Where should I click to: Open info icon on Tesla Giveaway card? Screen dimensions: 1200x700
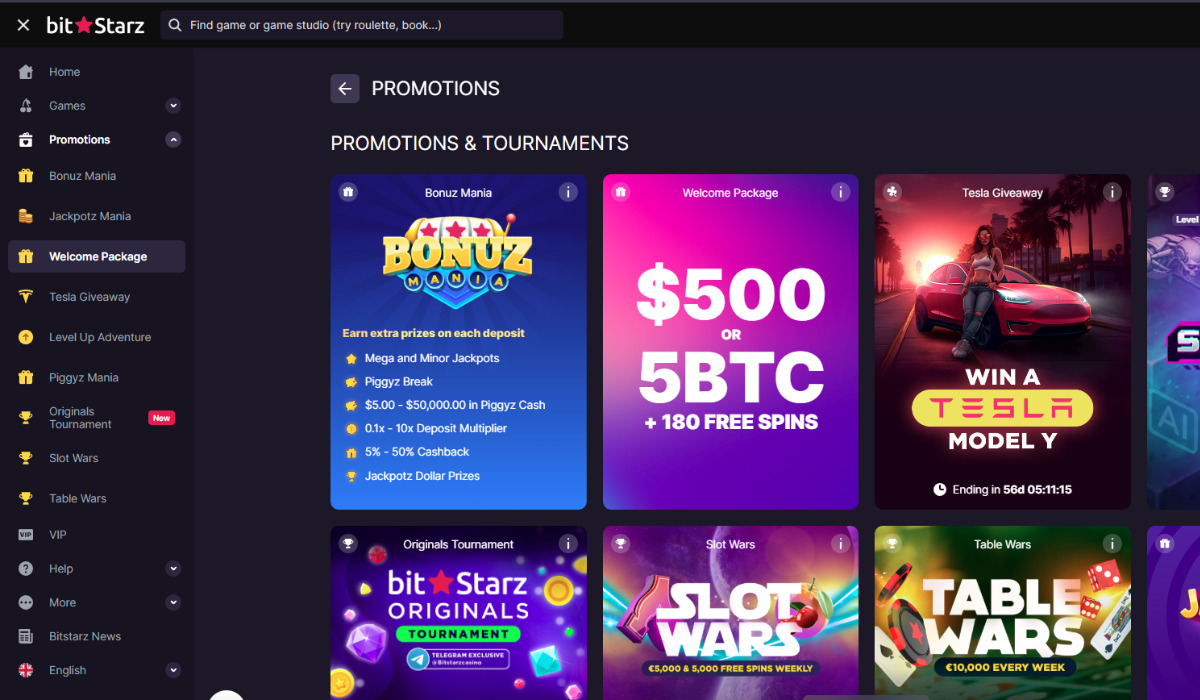click(1112, 192)
